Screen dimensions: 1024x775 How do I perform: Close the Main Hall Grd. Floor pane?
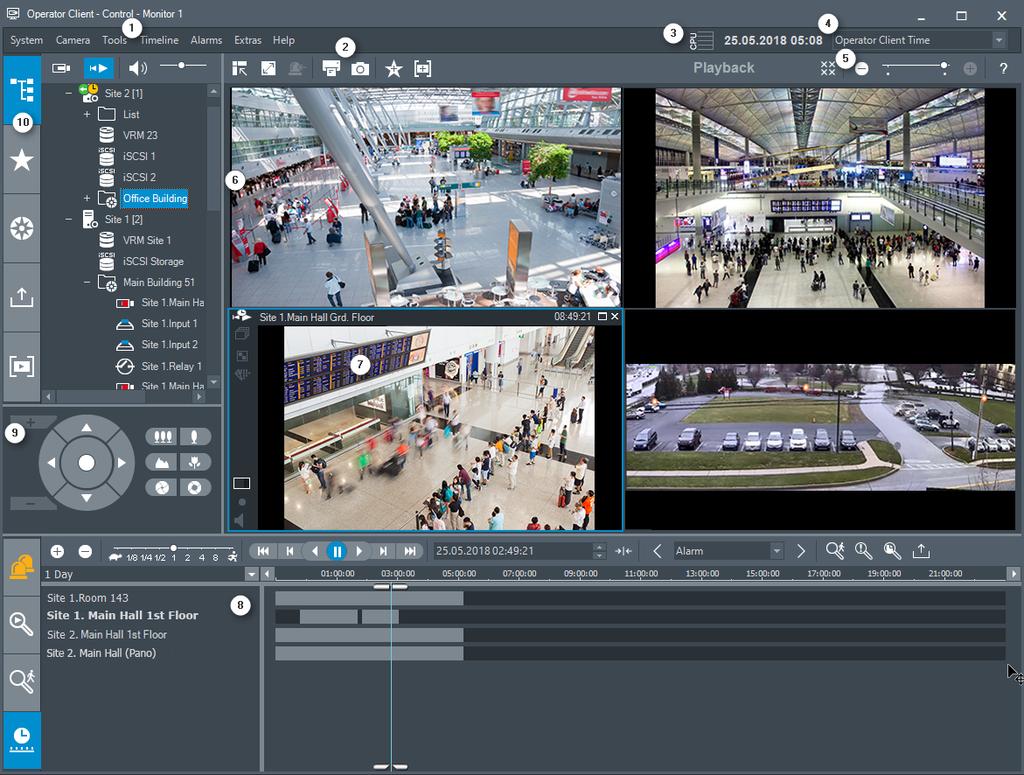point(615,316)
